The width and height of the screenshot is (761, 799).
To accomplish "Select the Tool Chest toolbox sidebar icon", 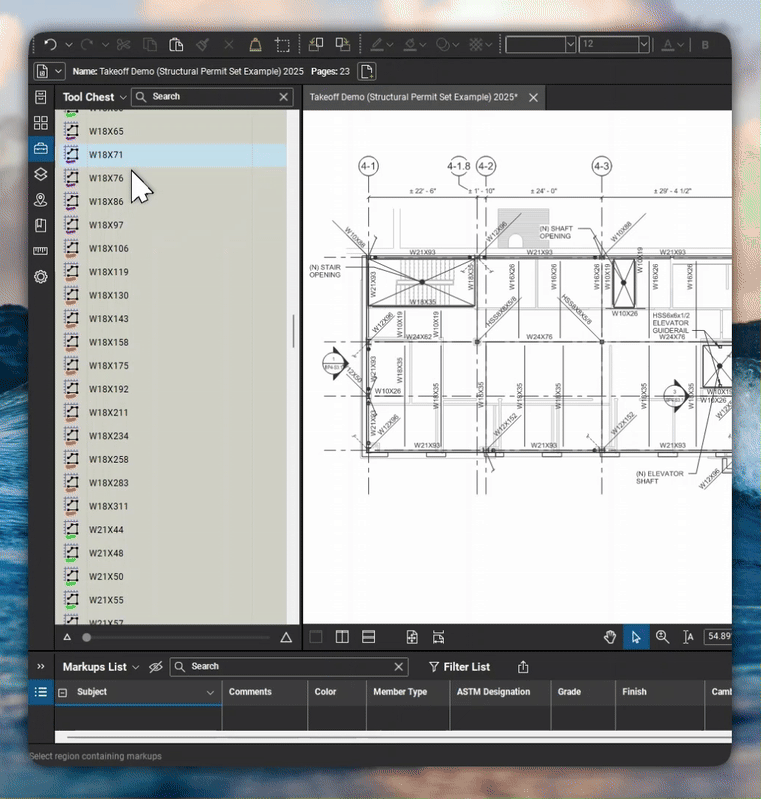I will pos(41,148).
